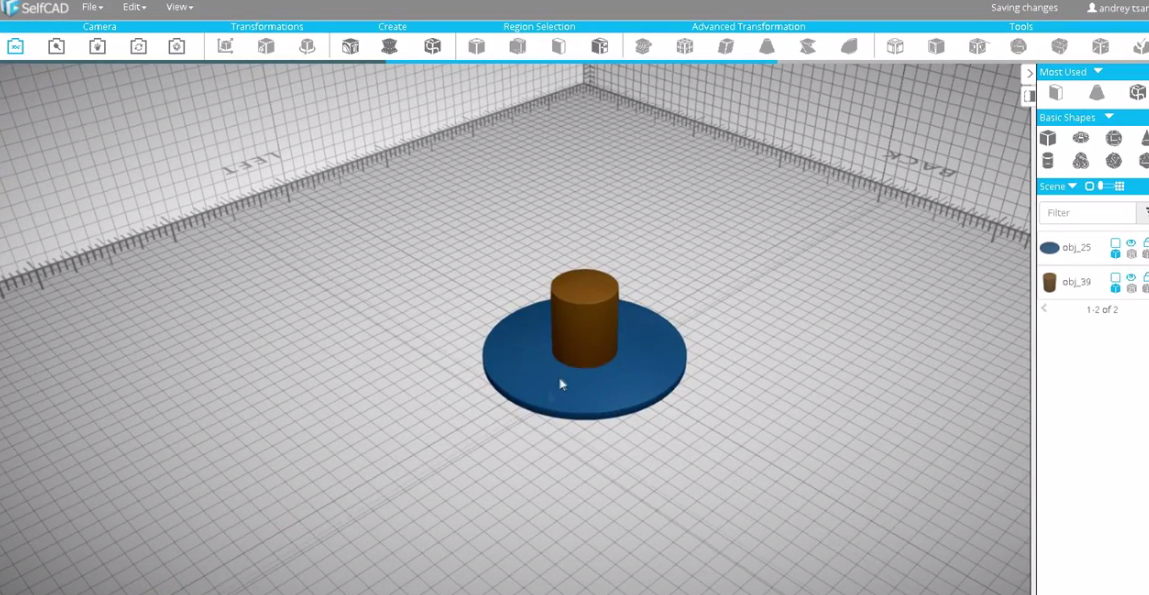Click third icon in Create group
Image resolution: width=1149 pixels, height=595 pixels.
pos(432,47)
